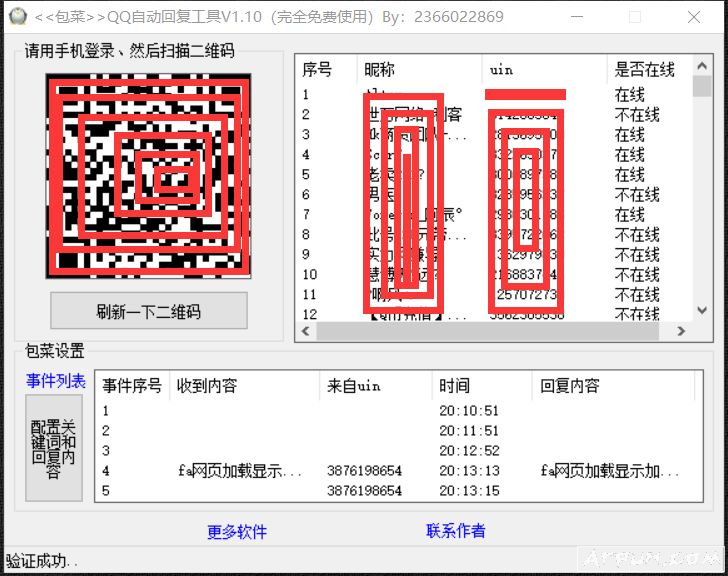The width and height of the screenshot is (728, 576).
Task: Minimize the QQ自动回复工具 window
Action: click(x=577, y=17)
